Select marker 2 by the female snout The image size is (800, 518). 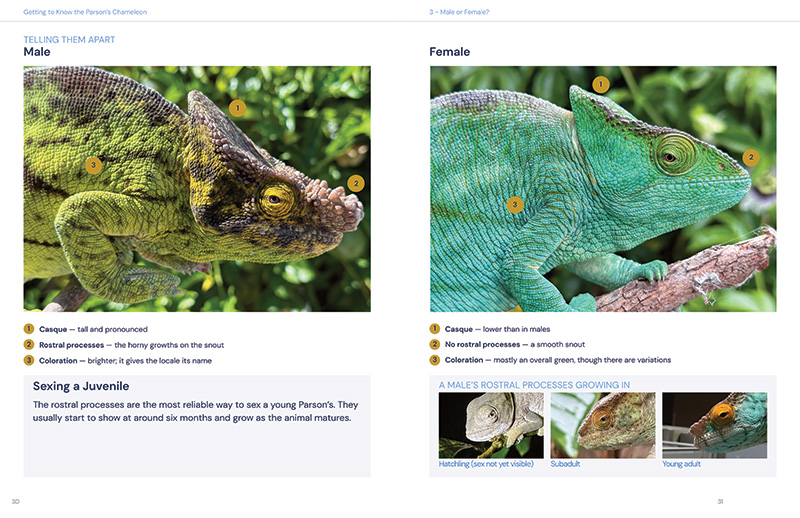(x=751, y=157)
